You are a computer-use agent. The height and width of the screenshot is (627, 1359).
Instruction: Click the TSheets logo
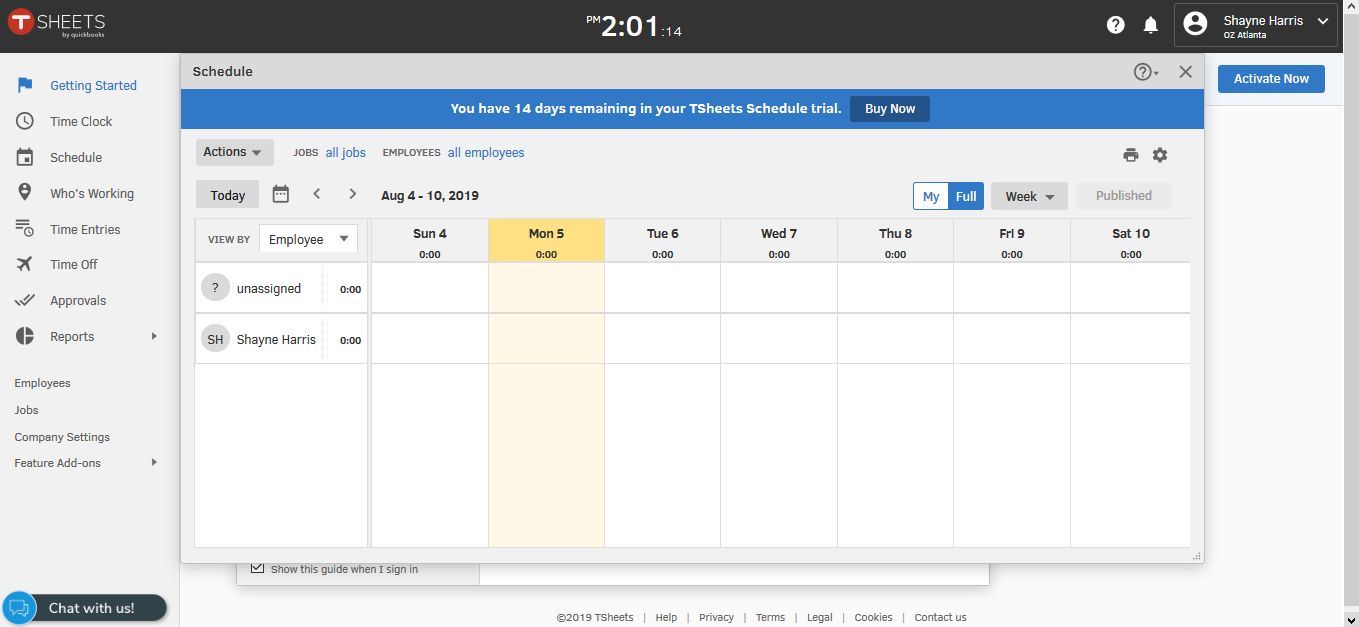(x=57, y=25)
